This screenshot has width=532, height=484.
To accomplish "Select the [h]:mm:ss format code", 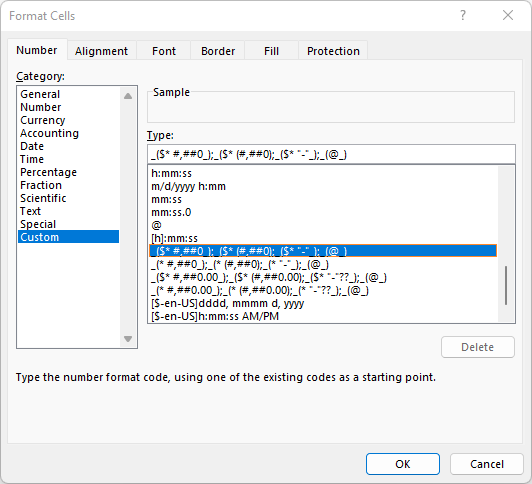I will pos(323,238).
